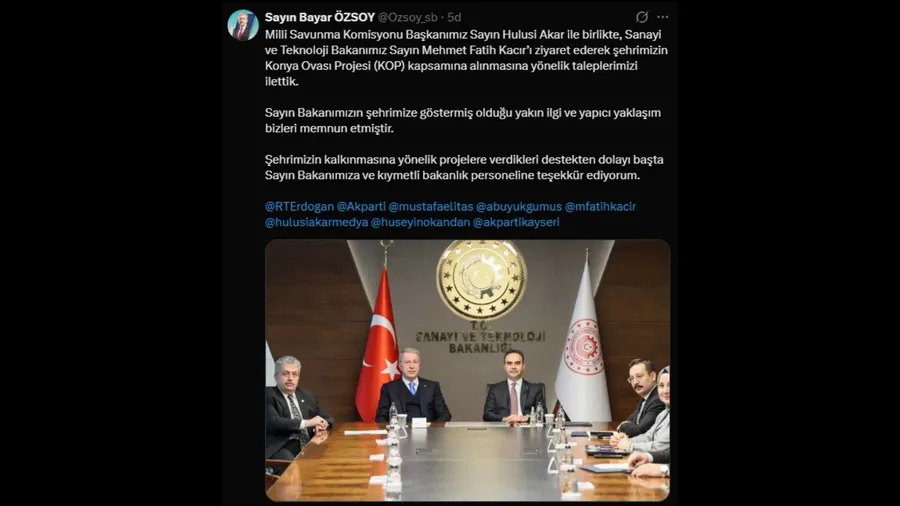Open the 5d timestamp link

coord(454,17)
